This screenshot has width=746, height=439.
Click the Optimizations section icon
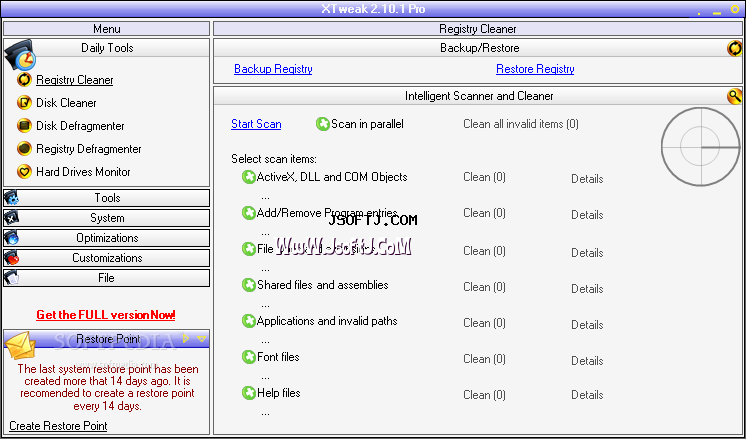tap(11, 238)
